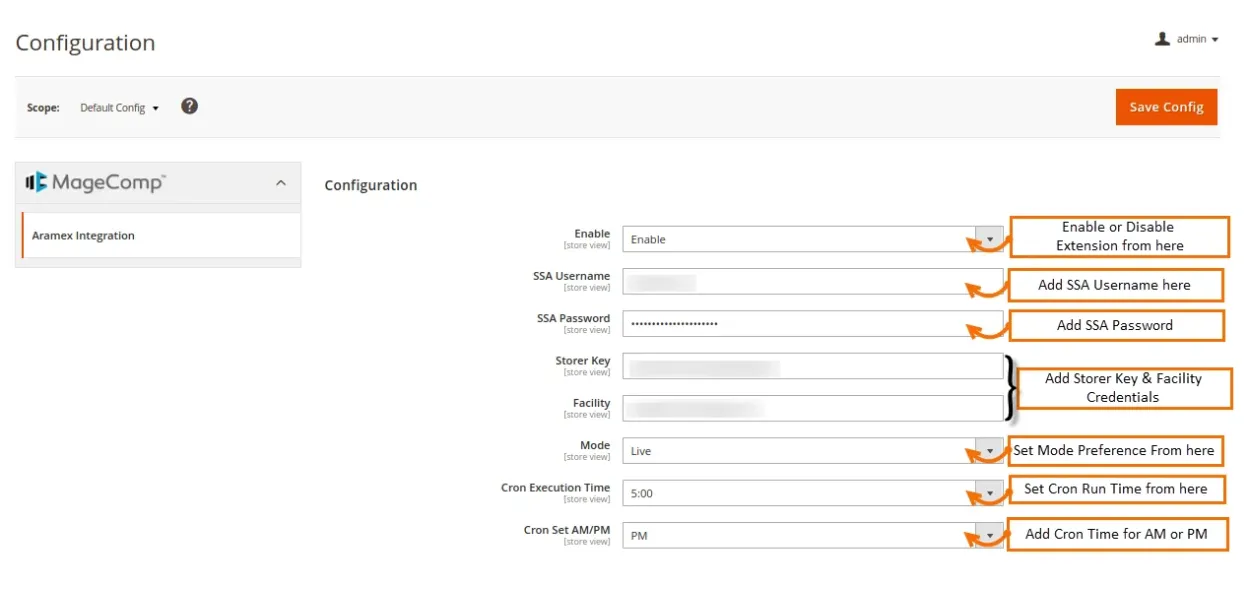
Task: Focus the Facility input field
Action: click(812, 408)
